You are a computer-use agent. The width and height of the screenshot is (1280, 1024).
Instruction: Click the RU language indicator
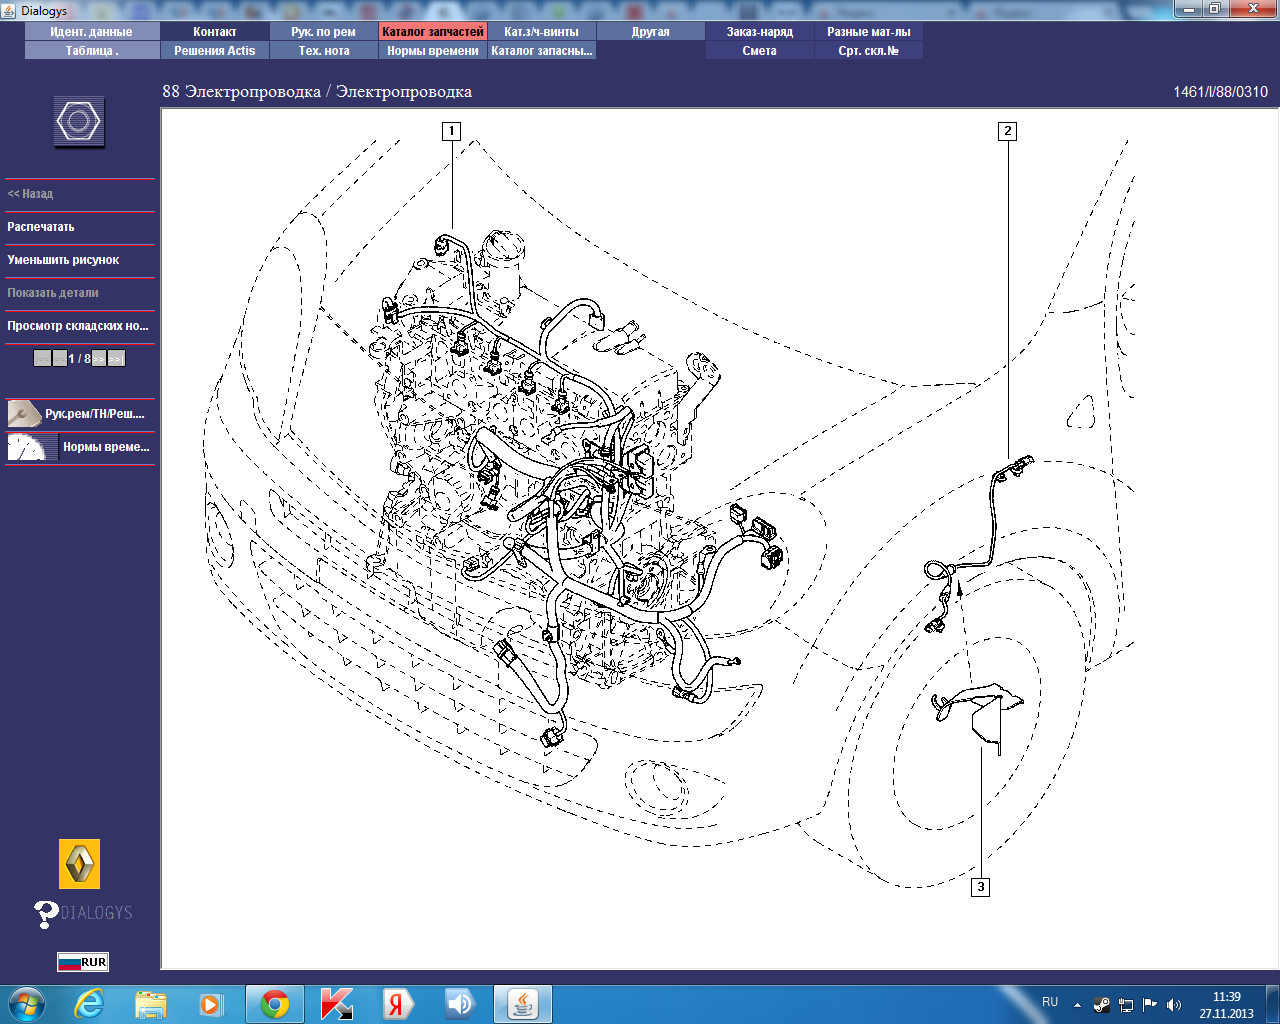pyautogui.click(x=1050, y=1002)
